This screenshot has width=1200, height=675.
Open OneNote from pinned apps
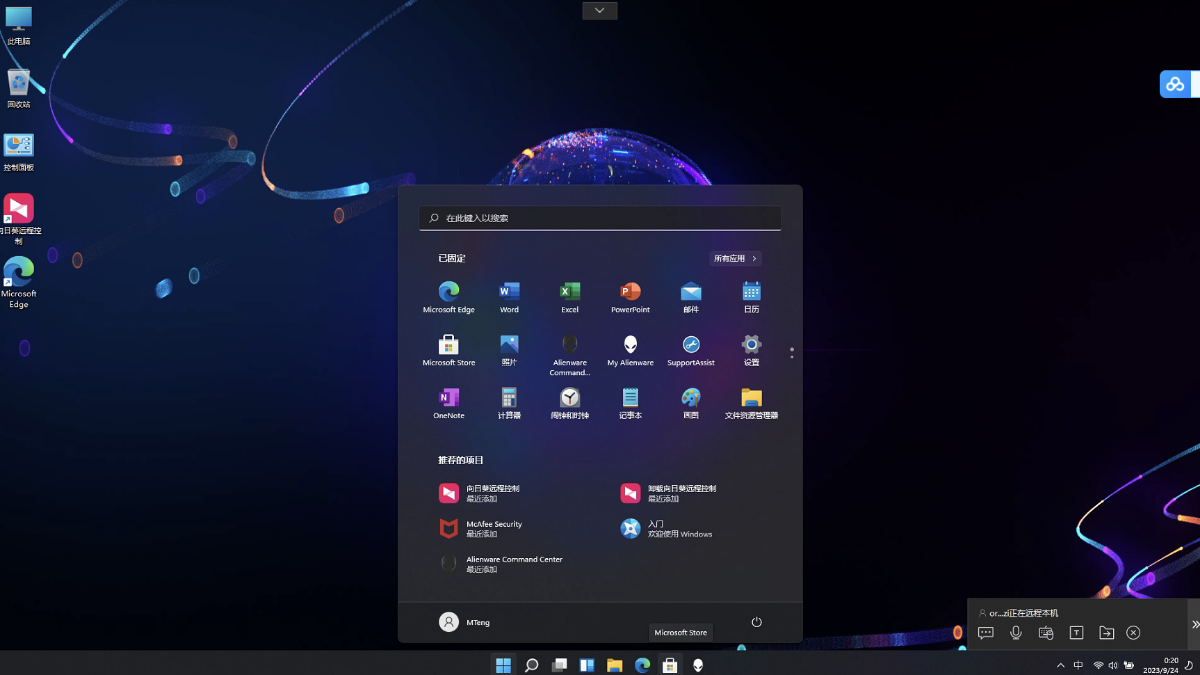(x=448, y=402)
